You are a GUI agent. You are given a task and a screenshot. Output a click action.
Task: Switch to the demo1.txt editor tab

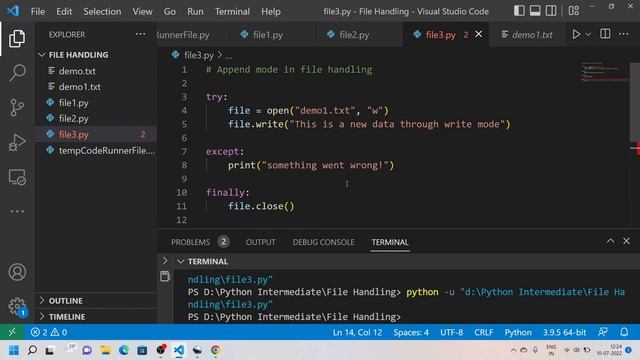527,35
